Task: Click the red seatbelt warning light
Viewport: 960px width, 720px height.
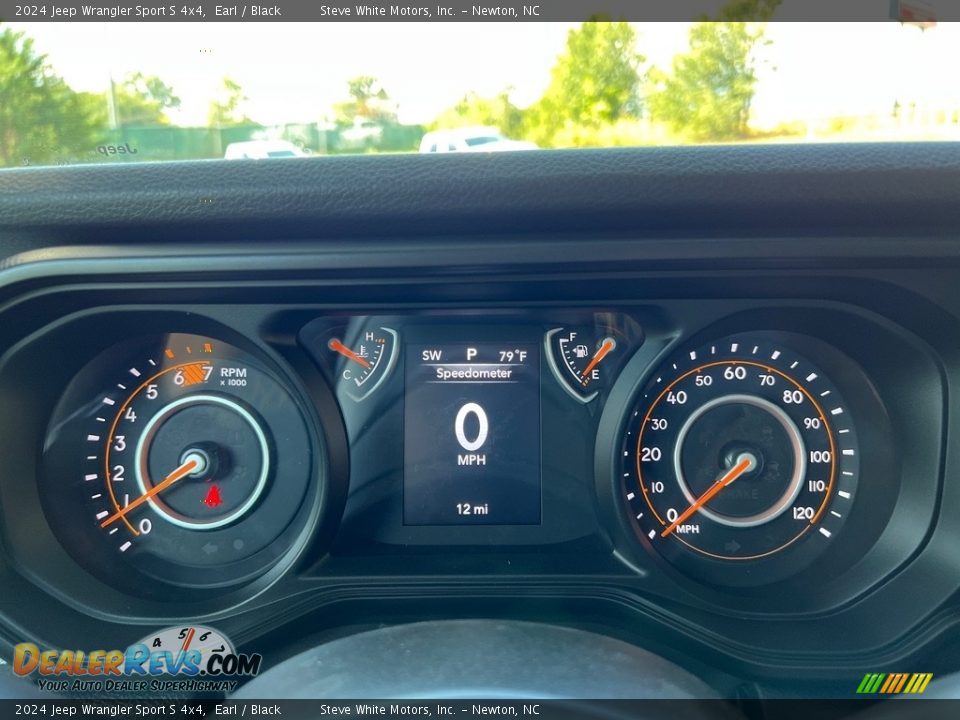Action: point(212,496)
